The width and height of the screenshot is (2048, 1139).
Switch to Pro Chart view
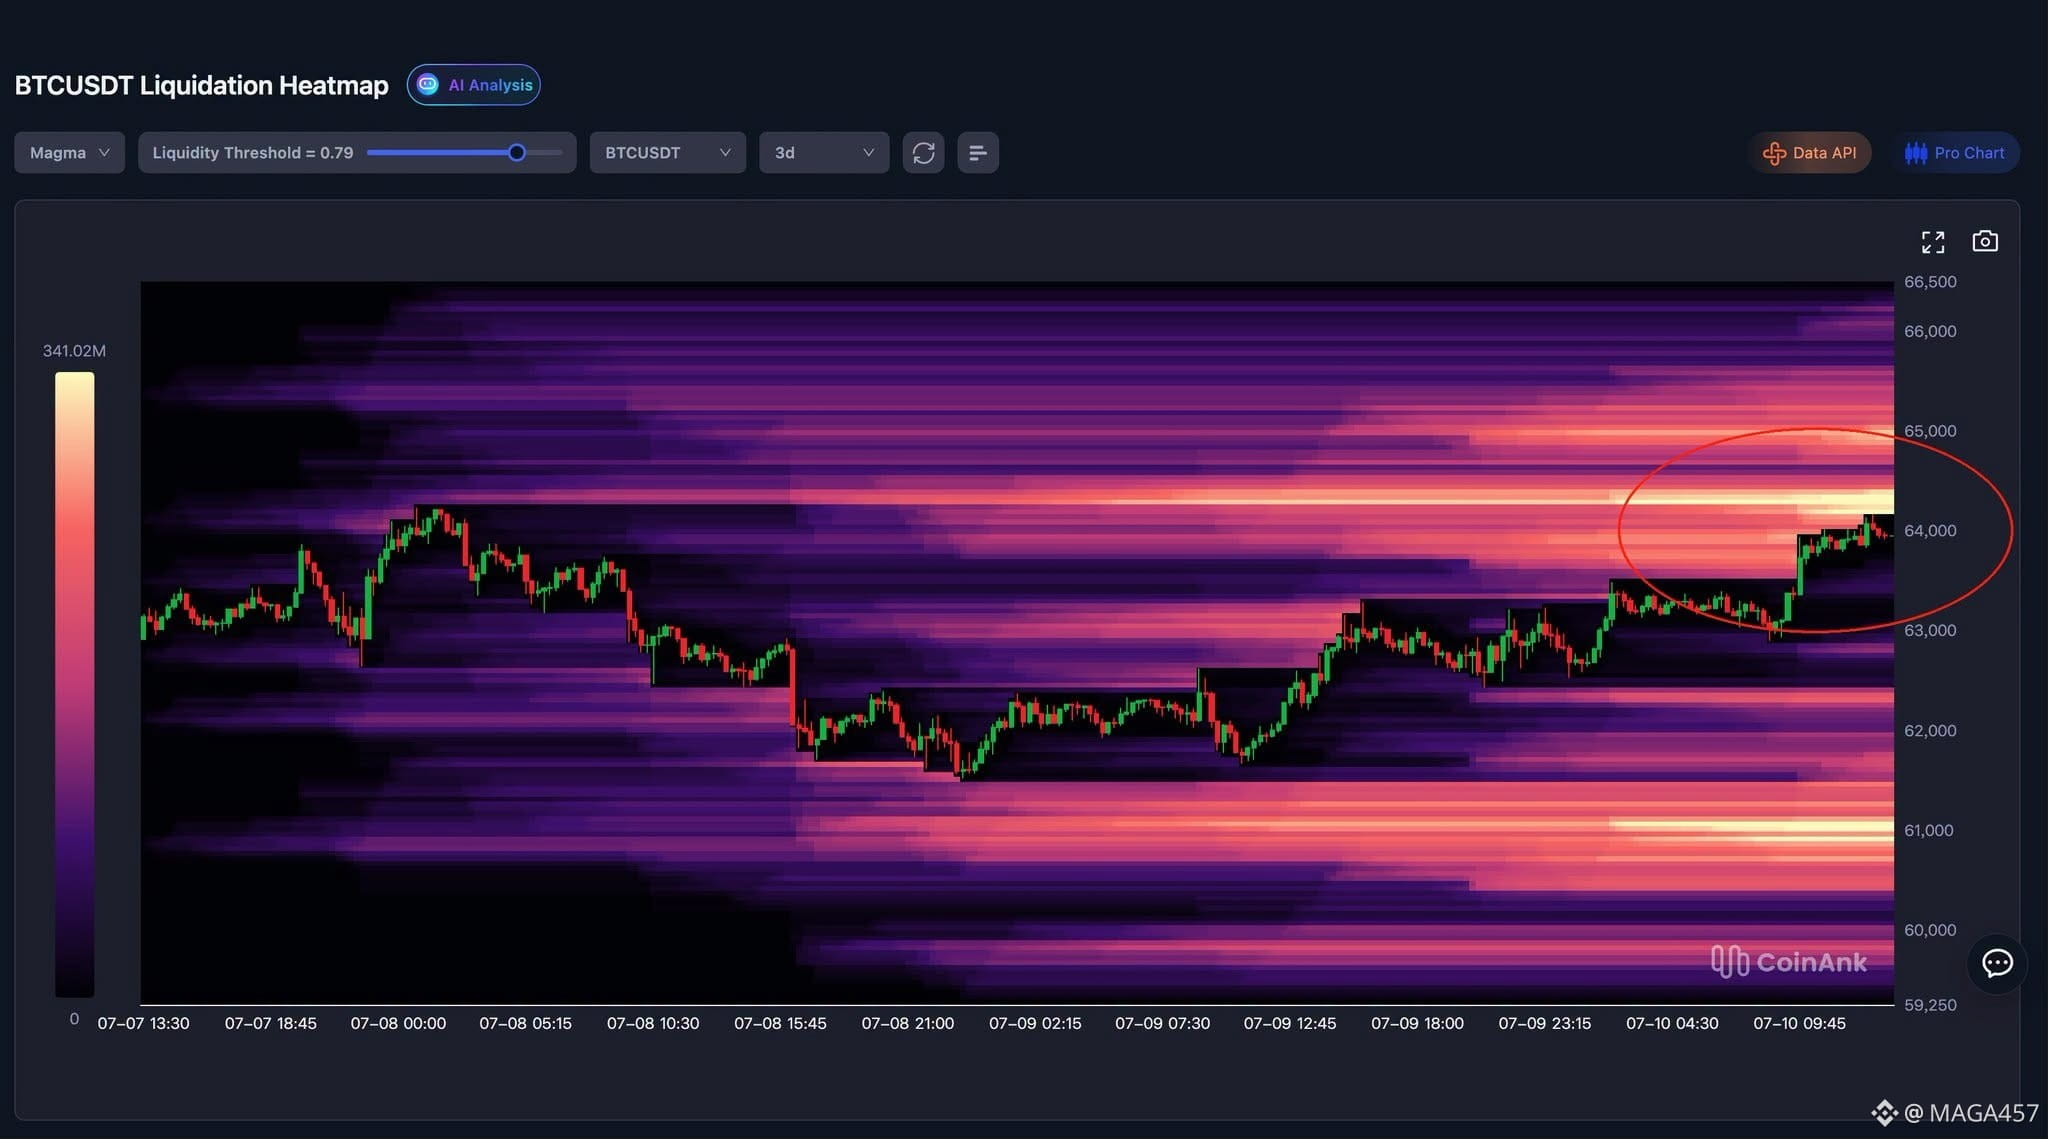click(x=1955, y=153)
